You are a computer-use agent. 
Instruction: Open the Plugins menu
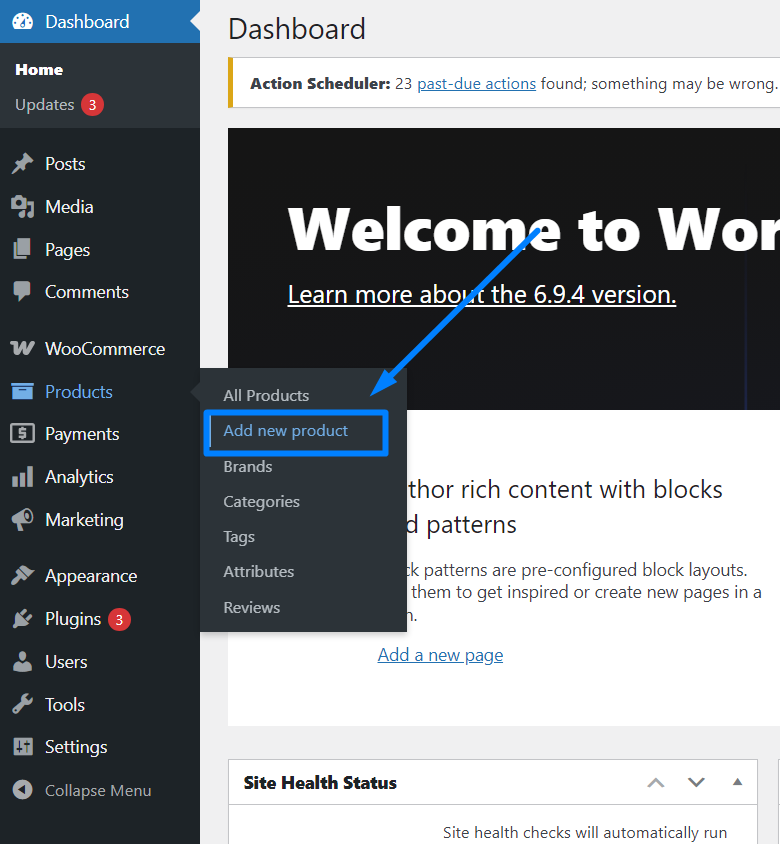pyautogui.click(x=73, y=619)
